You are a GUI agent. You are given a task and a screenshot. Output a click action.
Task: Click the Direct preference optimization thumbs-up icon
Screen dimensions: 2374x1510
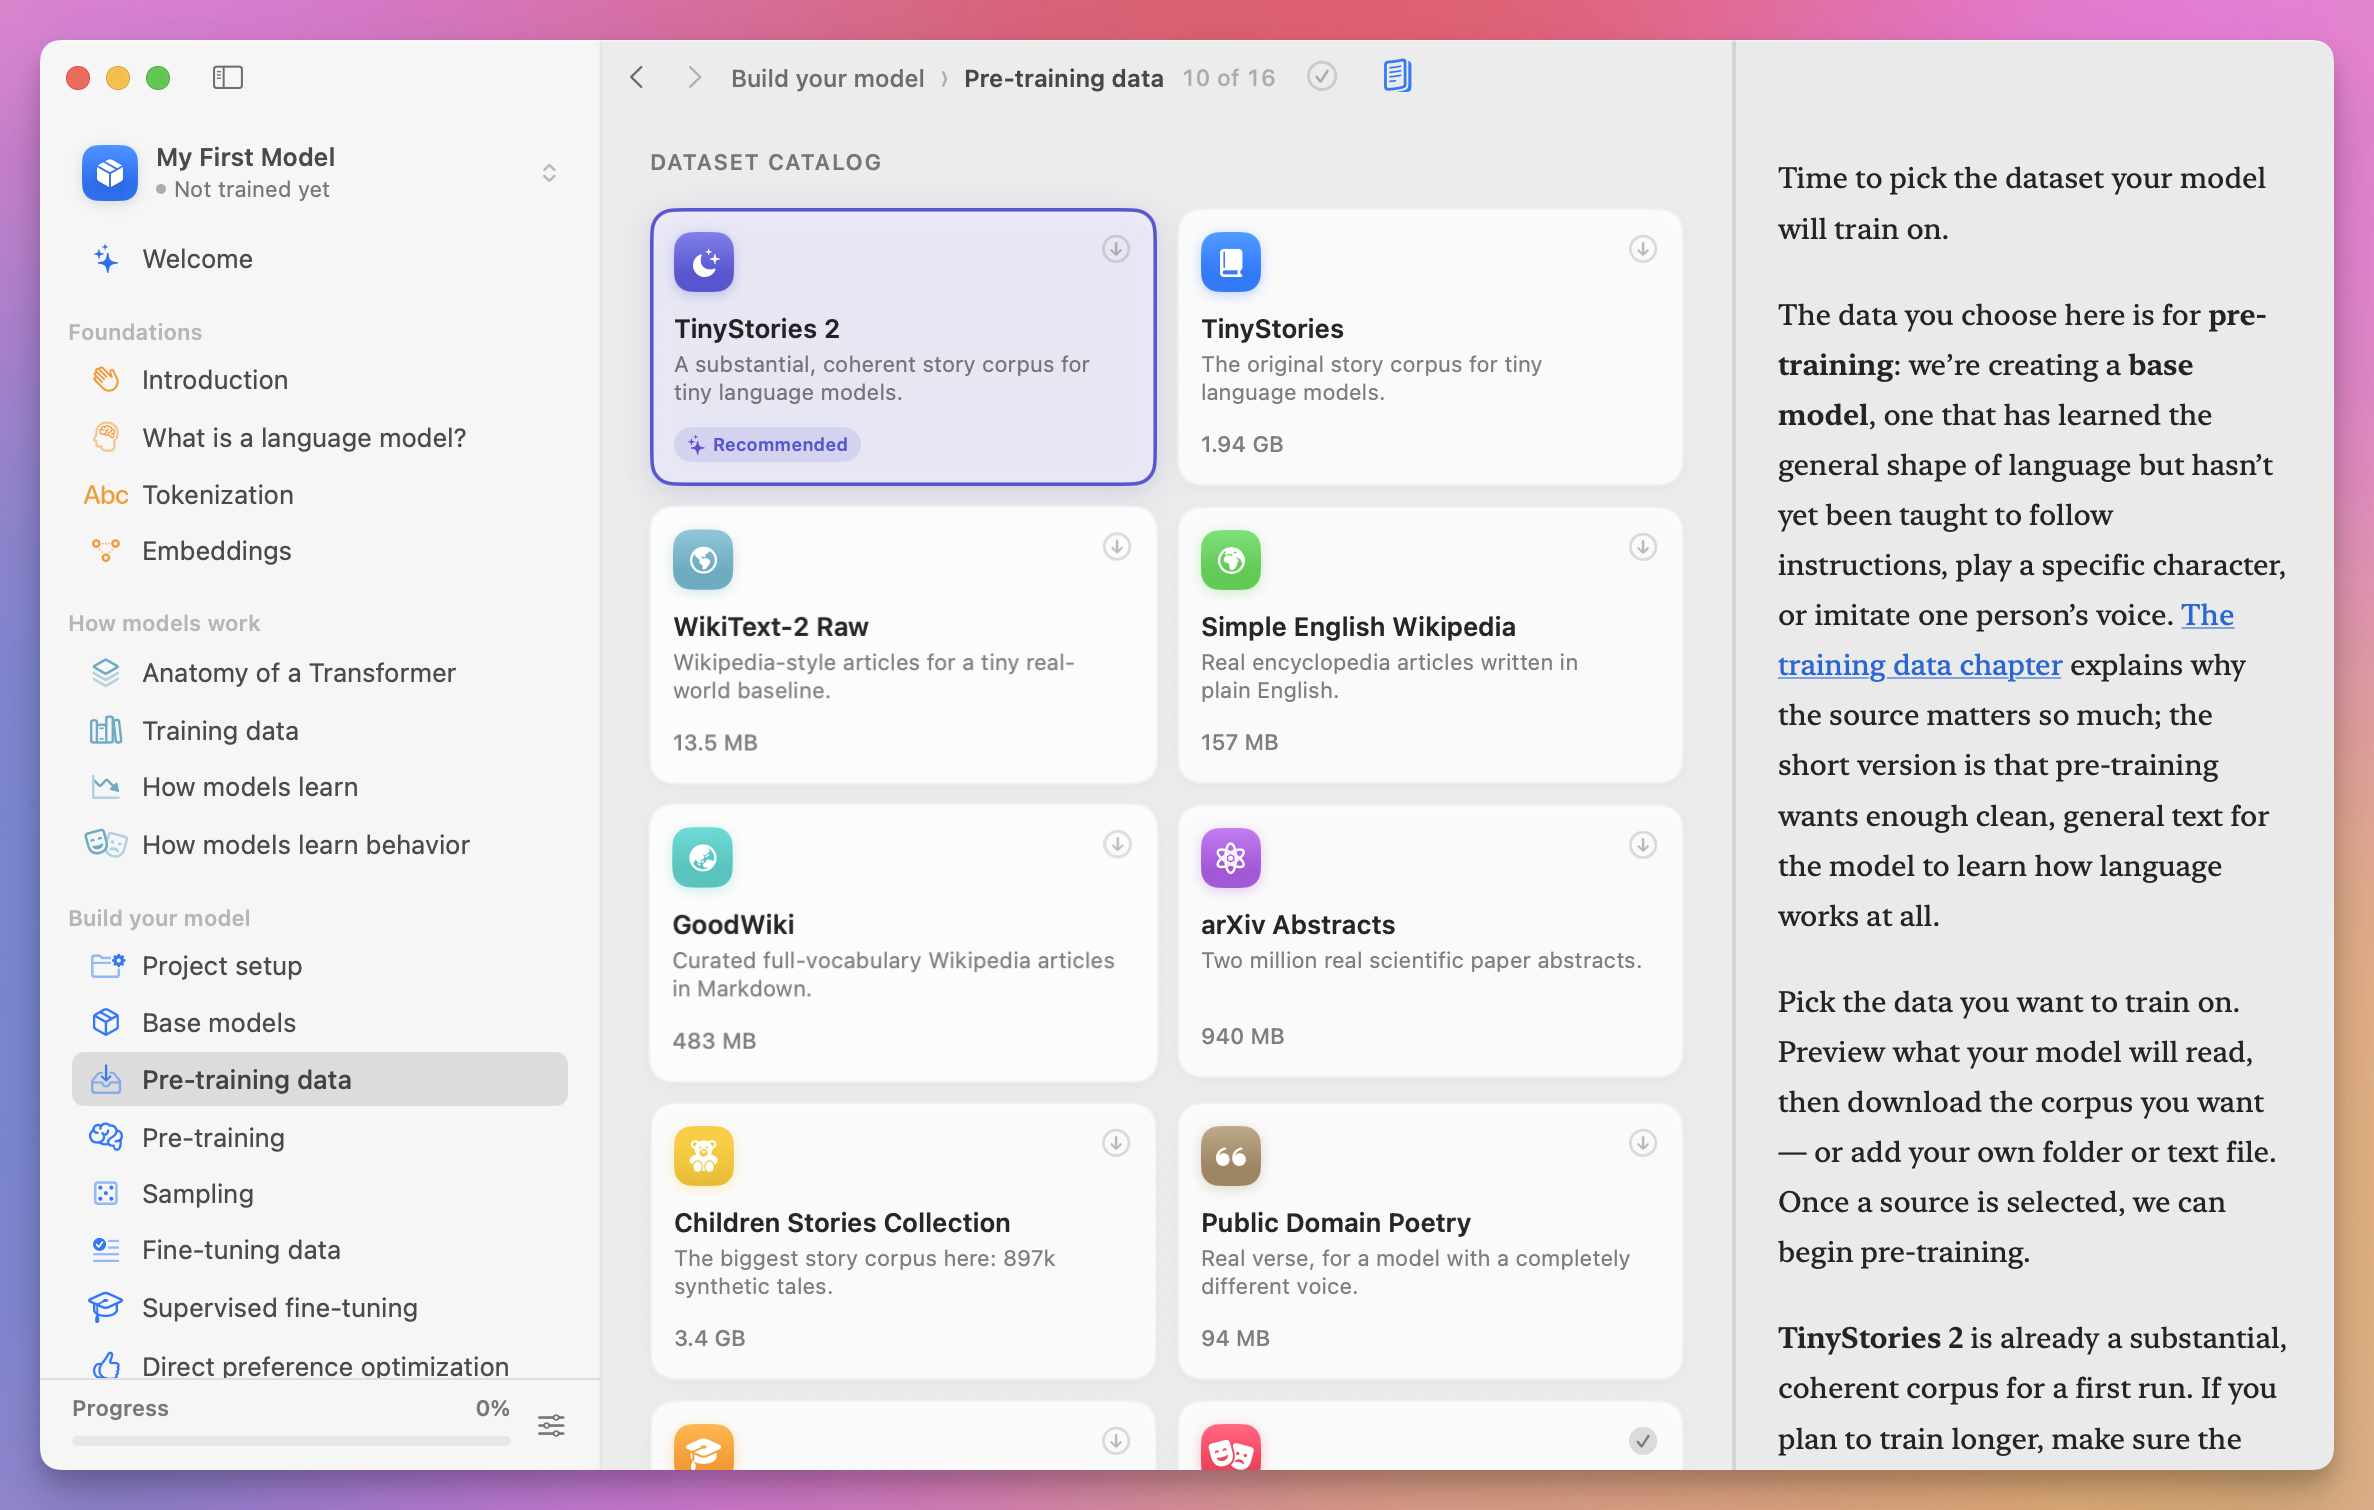[106, 1365]
